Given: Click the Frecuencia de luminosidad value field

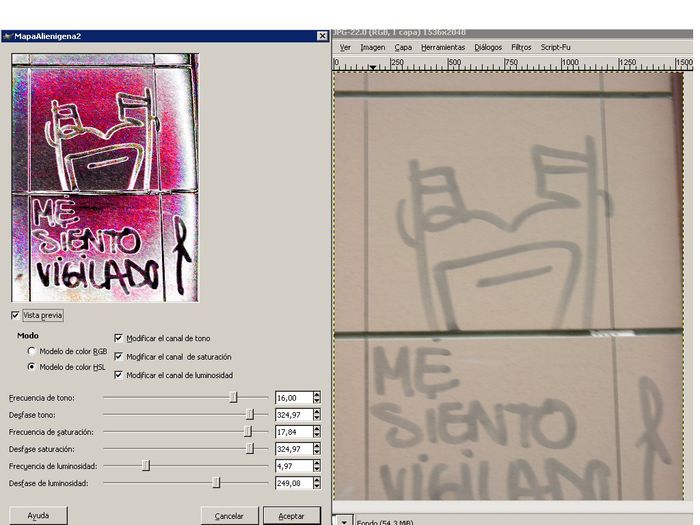Looking at the screenshot, I should tap(294, 466).
